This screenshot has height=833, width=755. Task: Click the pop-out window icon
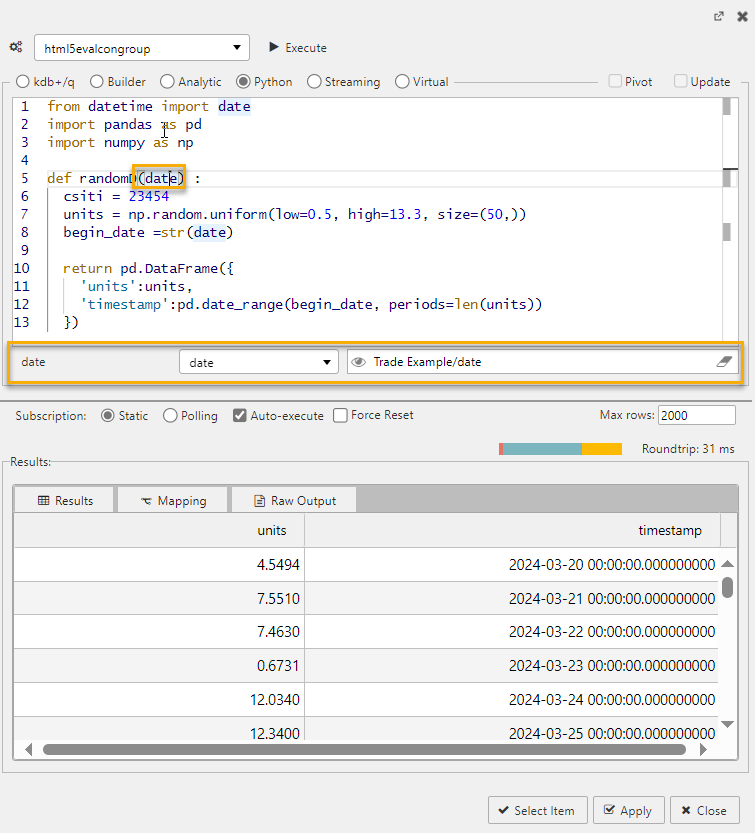click(718, 16)
